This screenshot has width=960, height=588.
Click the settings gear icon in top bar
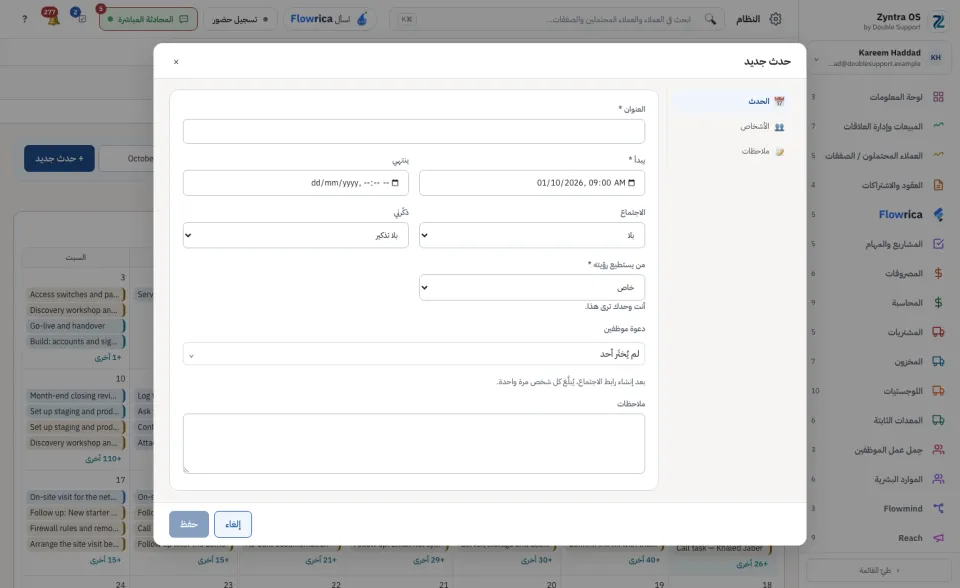(x=775, y=19)
